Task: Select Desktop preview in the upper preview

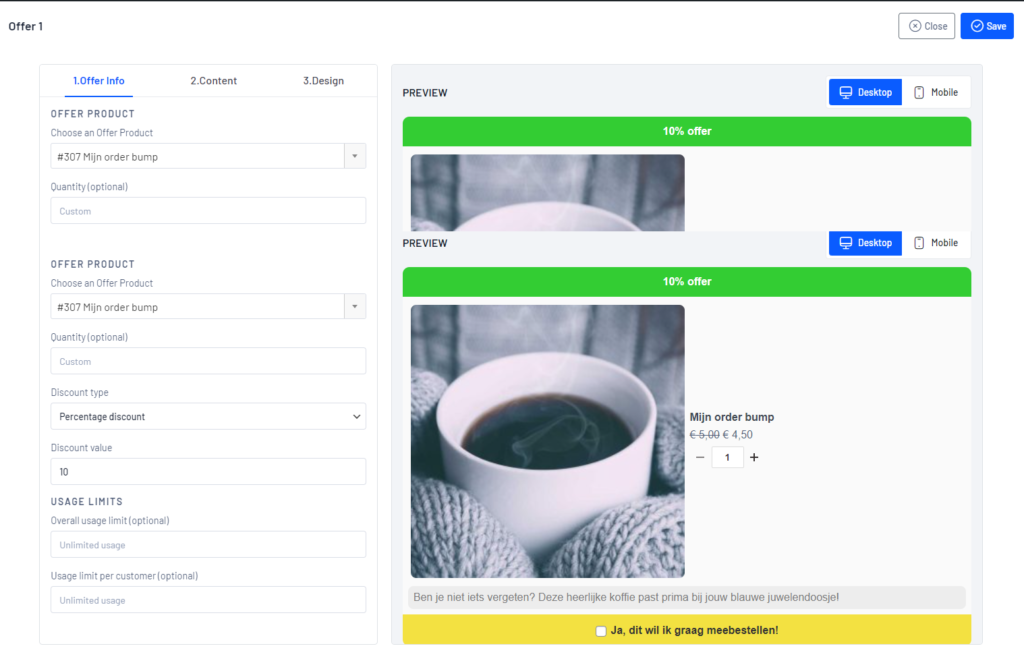Action: [865, 92]
